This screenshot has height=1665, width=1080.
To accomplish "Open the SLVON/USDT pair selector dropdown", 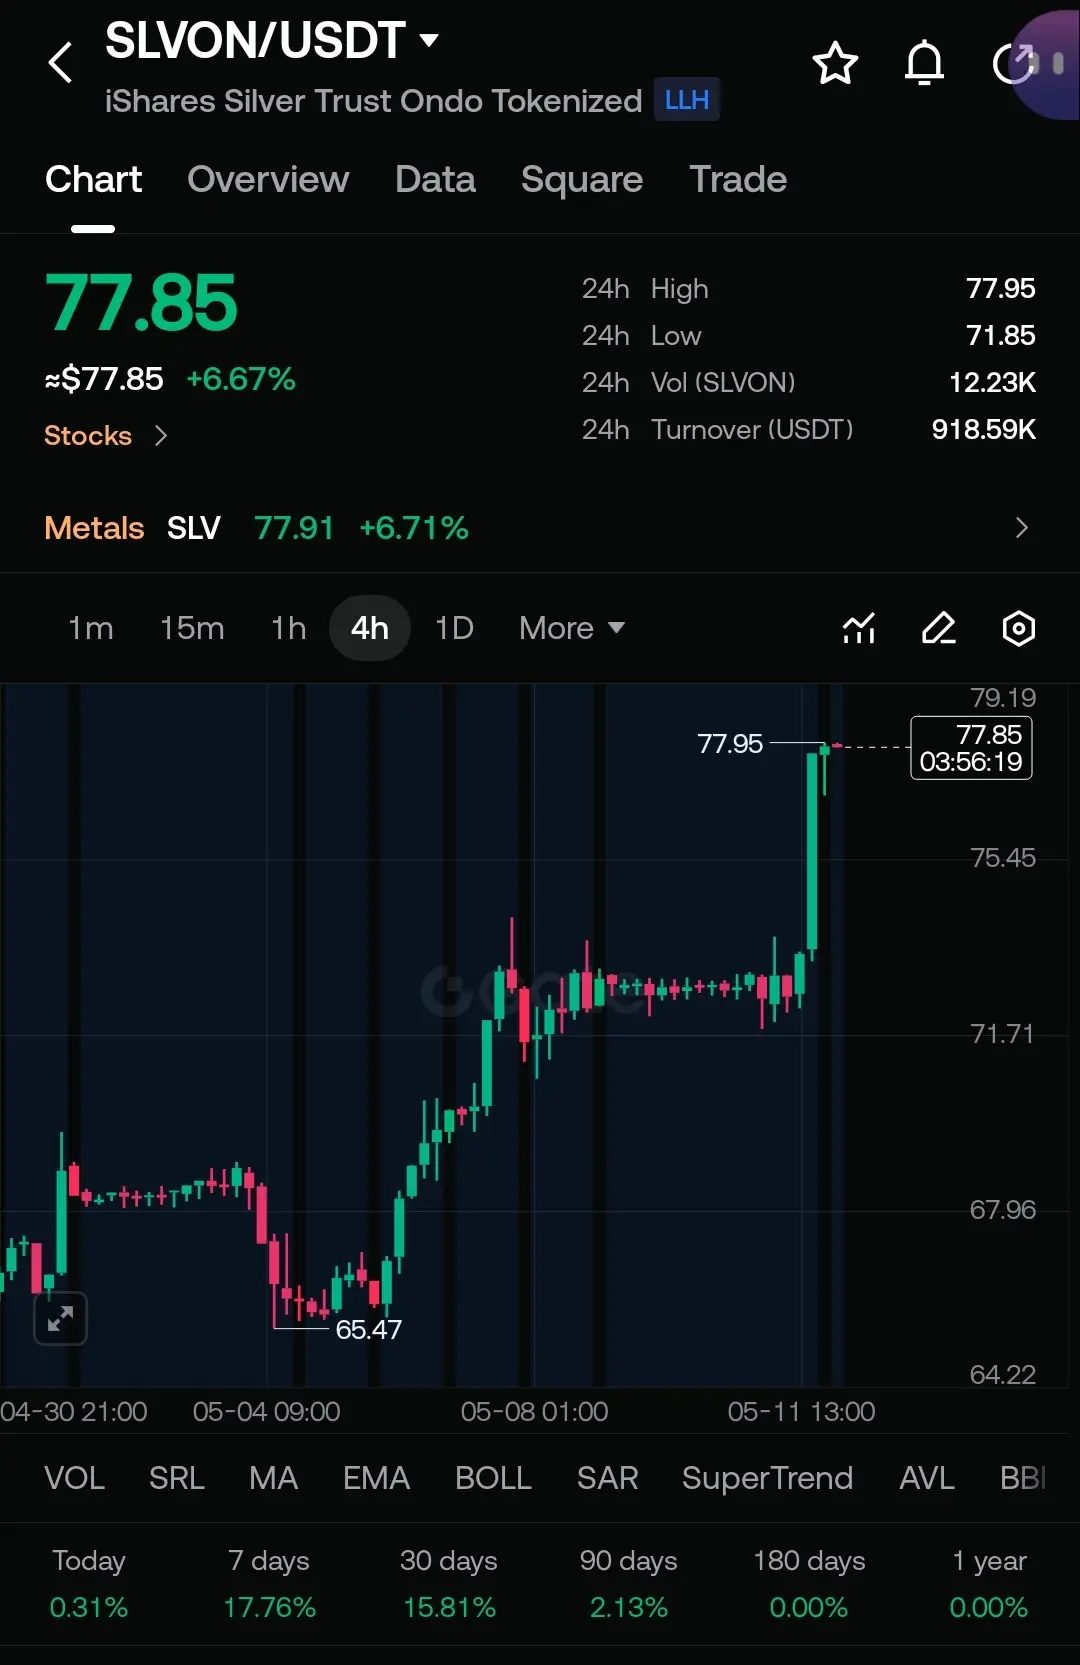I will (272, 41).
